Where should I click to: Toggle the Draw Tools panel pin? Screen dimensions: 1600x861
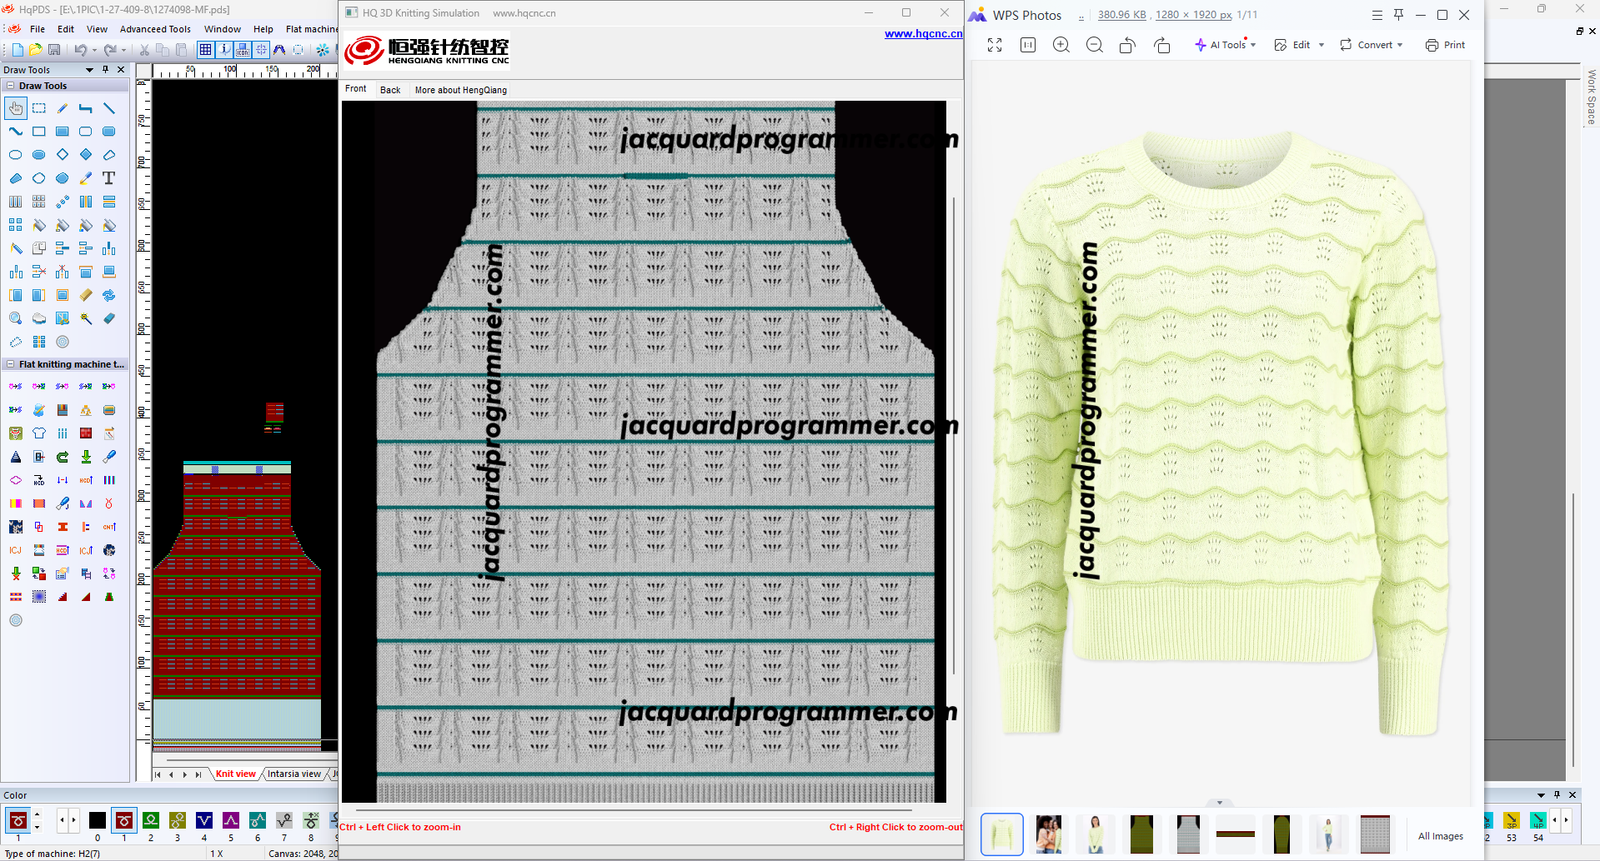point(105,70)
